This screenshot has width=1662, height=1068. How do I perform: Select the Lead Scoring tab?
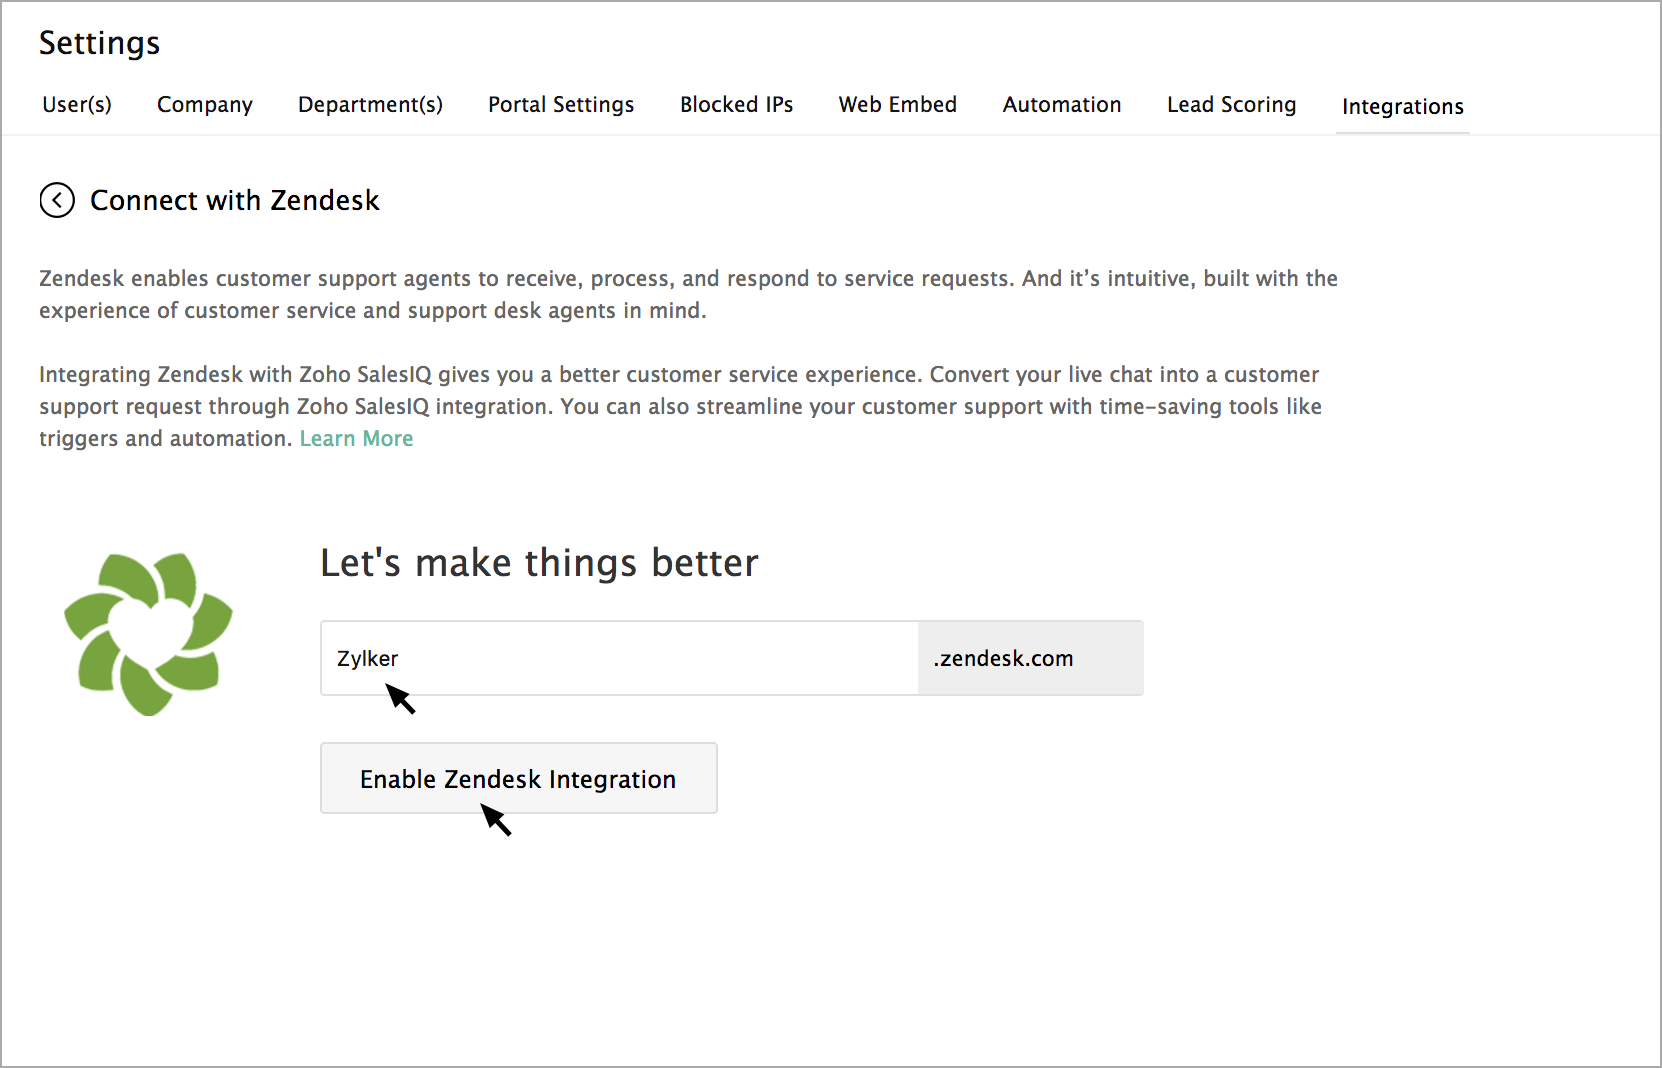1231,105
